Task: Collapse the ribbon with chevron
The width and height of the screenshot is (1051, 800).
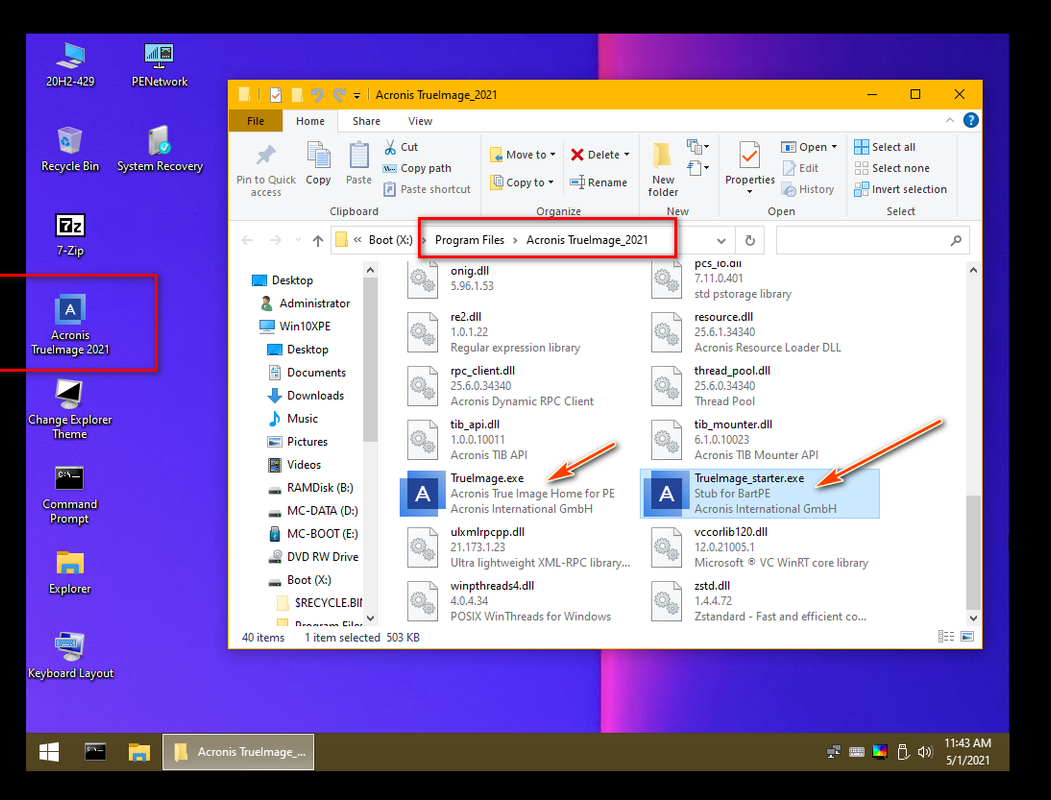Action: (x=950, y=121)
